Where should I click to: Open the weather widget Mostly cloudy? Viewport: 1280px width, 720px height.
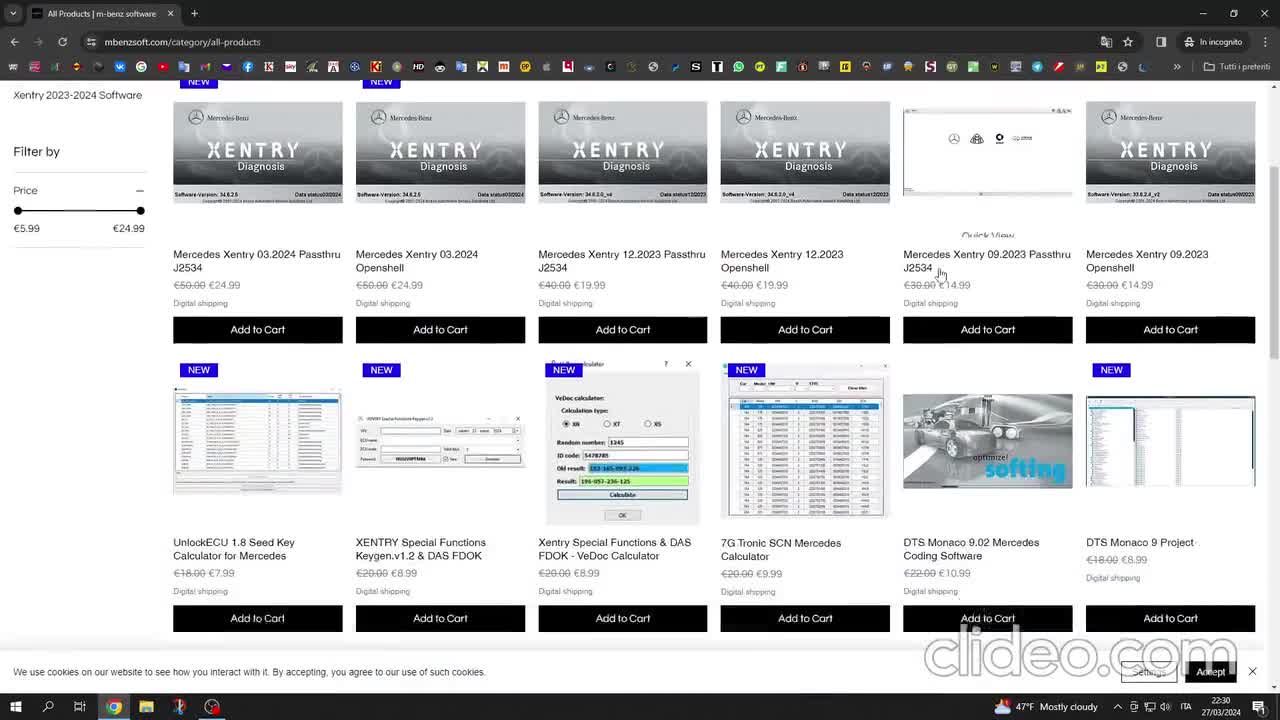[x=1046, y=707]
